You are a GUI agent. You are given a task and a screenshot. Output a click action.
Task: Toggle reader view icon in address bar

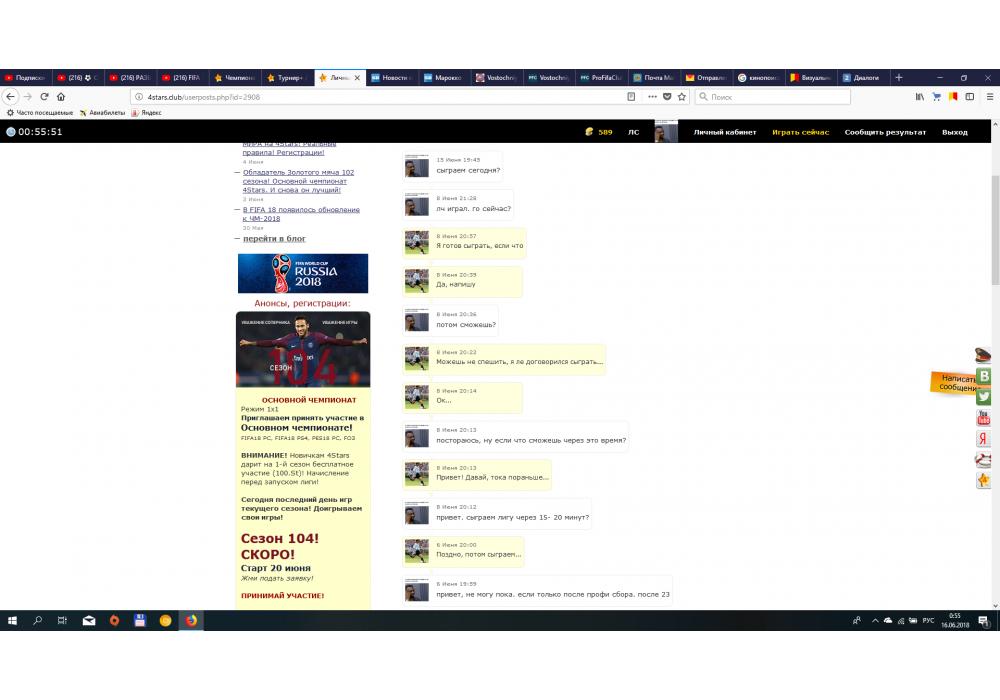(x=631, y=97)
